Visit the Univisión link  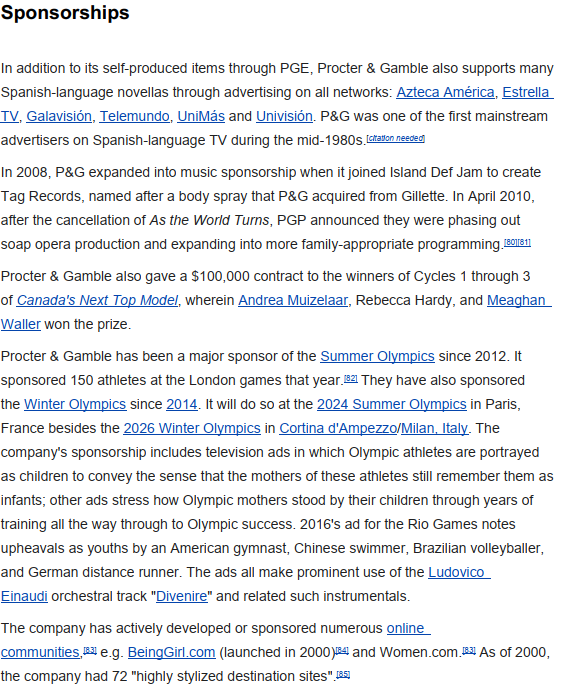(284, 116)
